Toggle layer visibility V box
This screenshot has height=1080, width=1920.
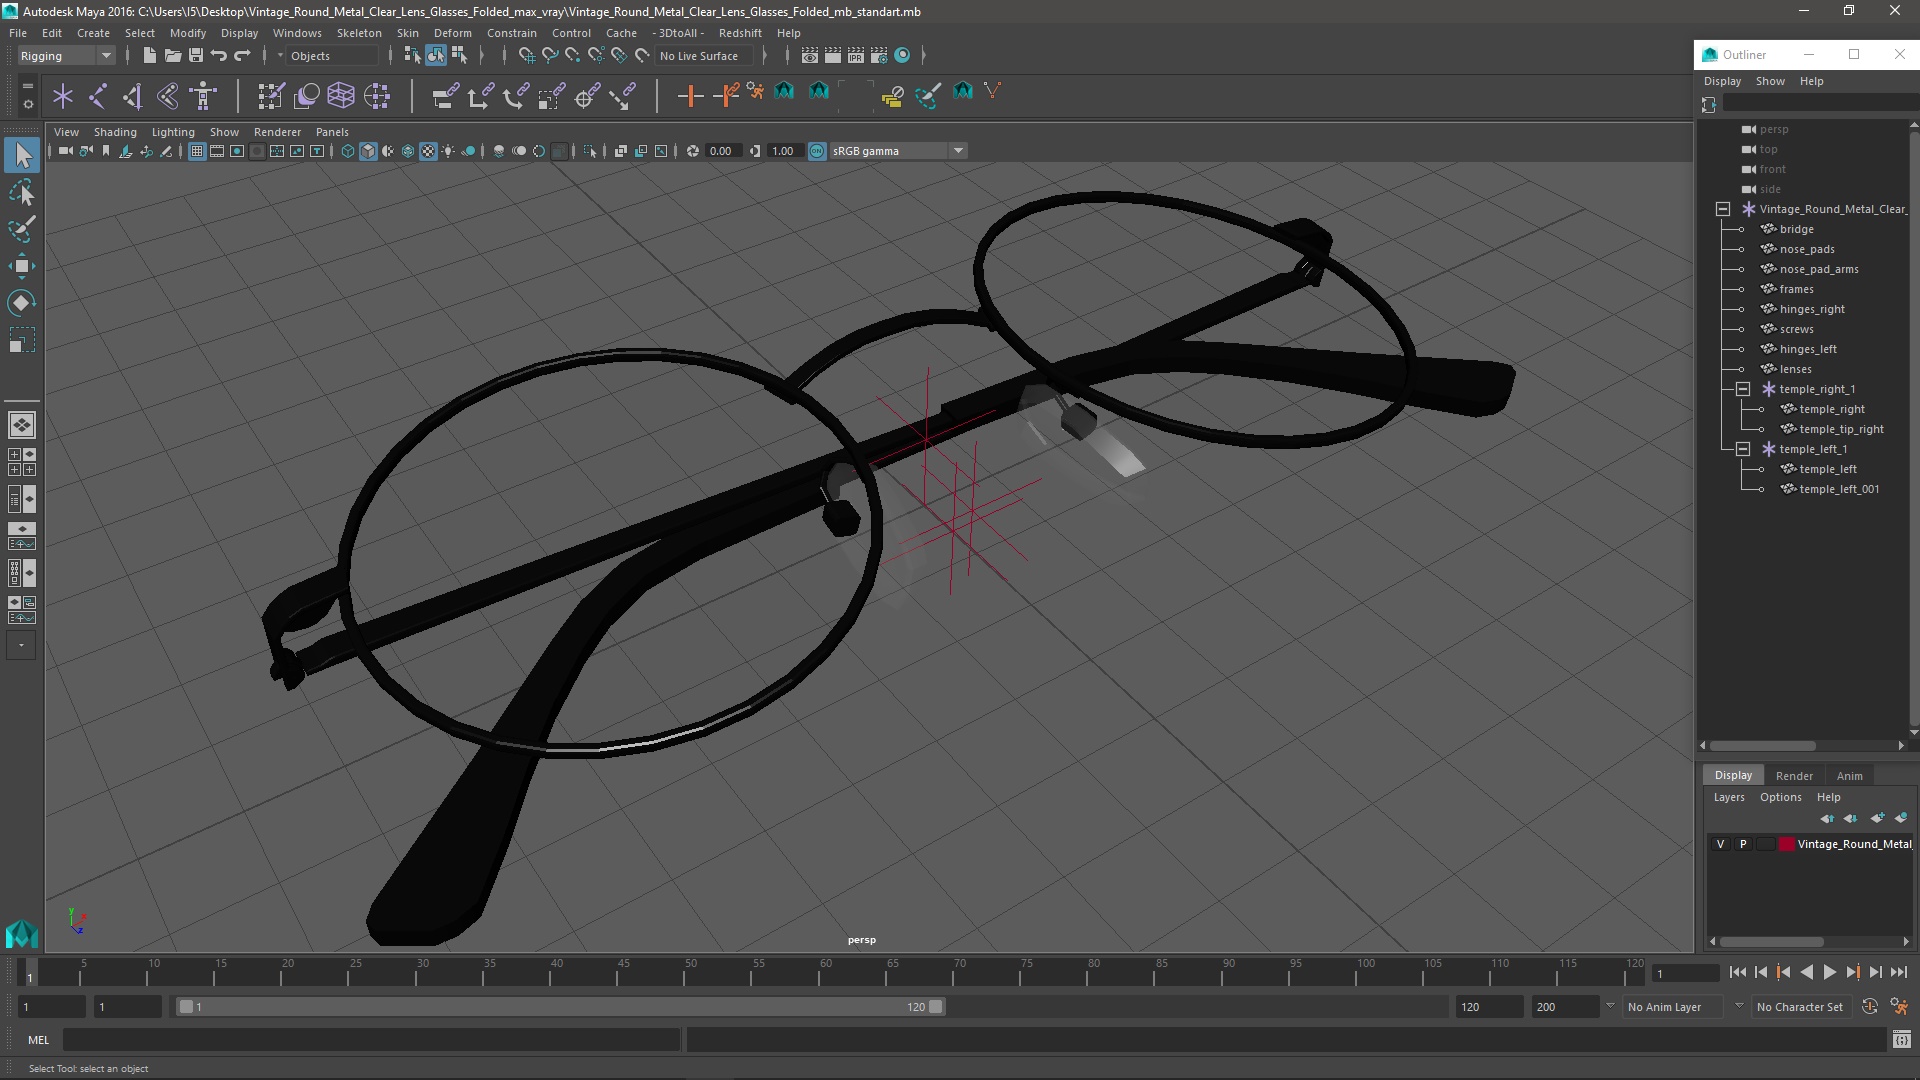pyautogui.click(x=1721, y=844)
